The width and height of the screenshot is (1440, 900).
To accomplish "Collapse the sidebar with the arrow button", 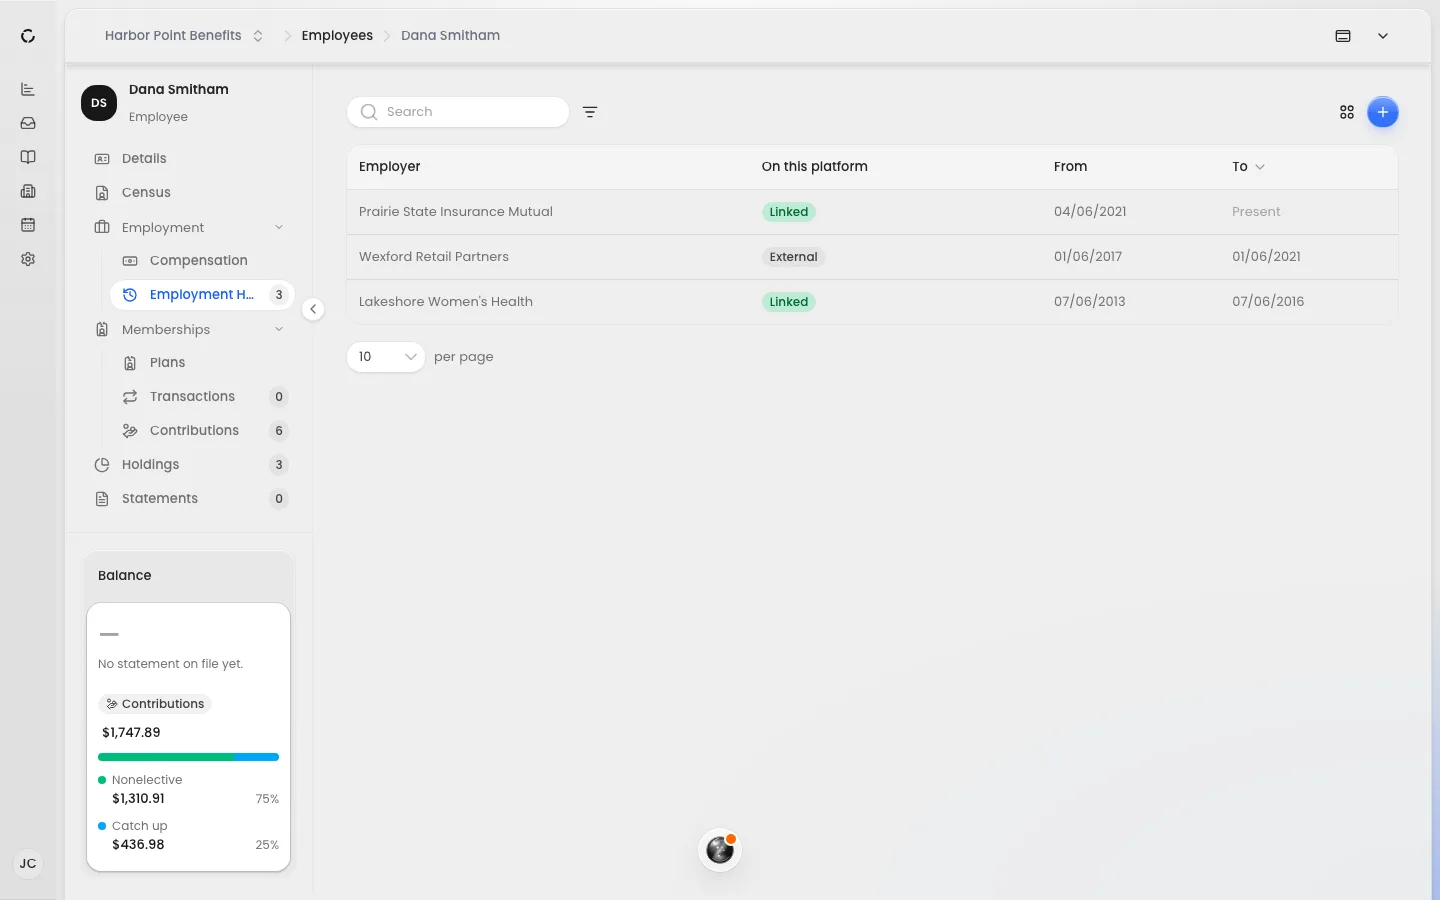I will pos(313,309).
